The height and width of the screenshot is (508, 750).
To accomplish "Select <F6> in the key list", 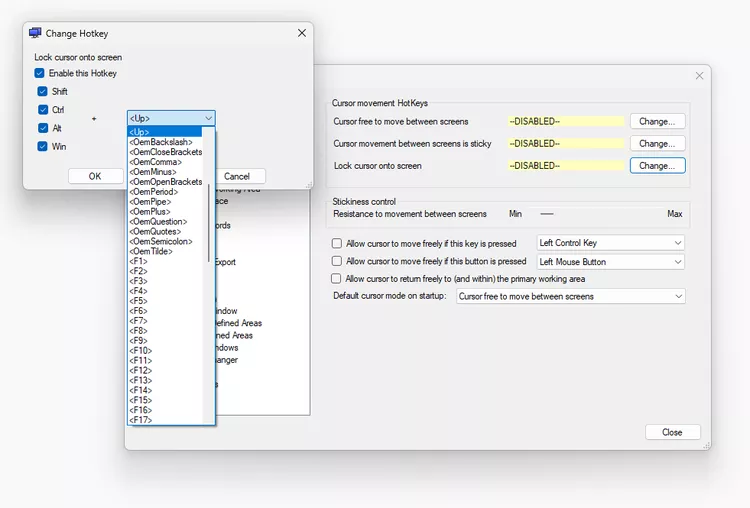I will [165, 311].
